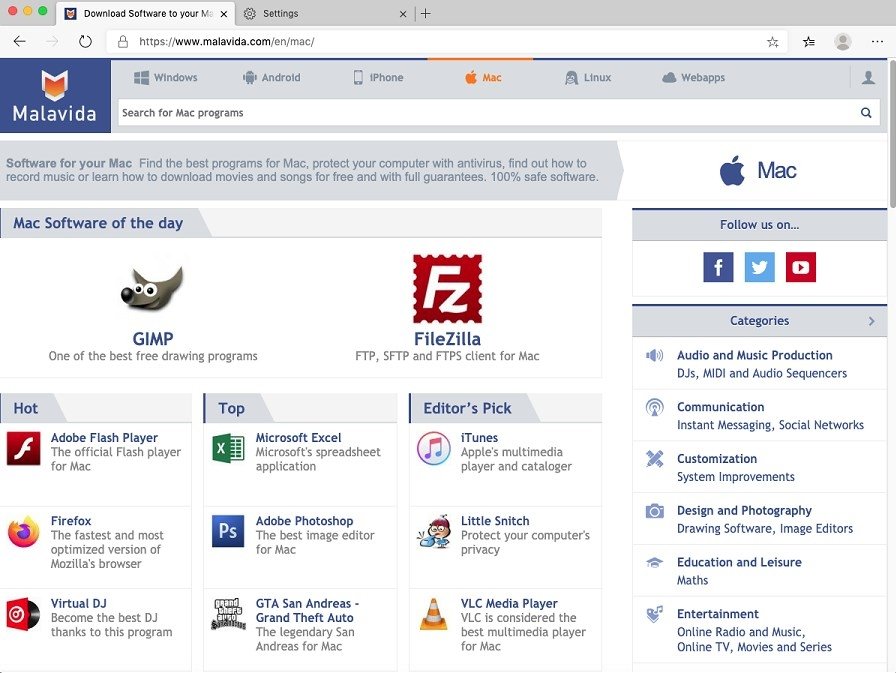Open GTA San Andreas - Grand Theft Auto link
The width and height of the screenshot is (896, 673).
pos(307,611)
